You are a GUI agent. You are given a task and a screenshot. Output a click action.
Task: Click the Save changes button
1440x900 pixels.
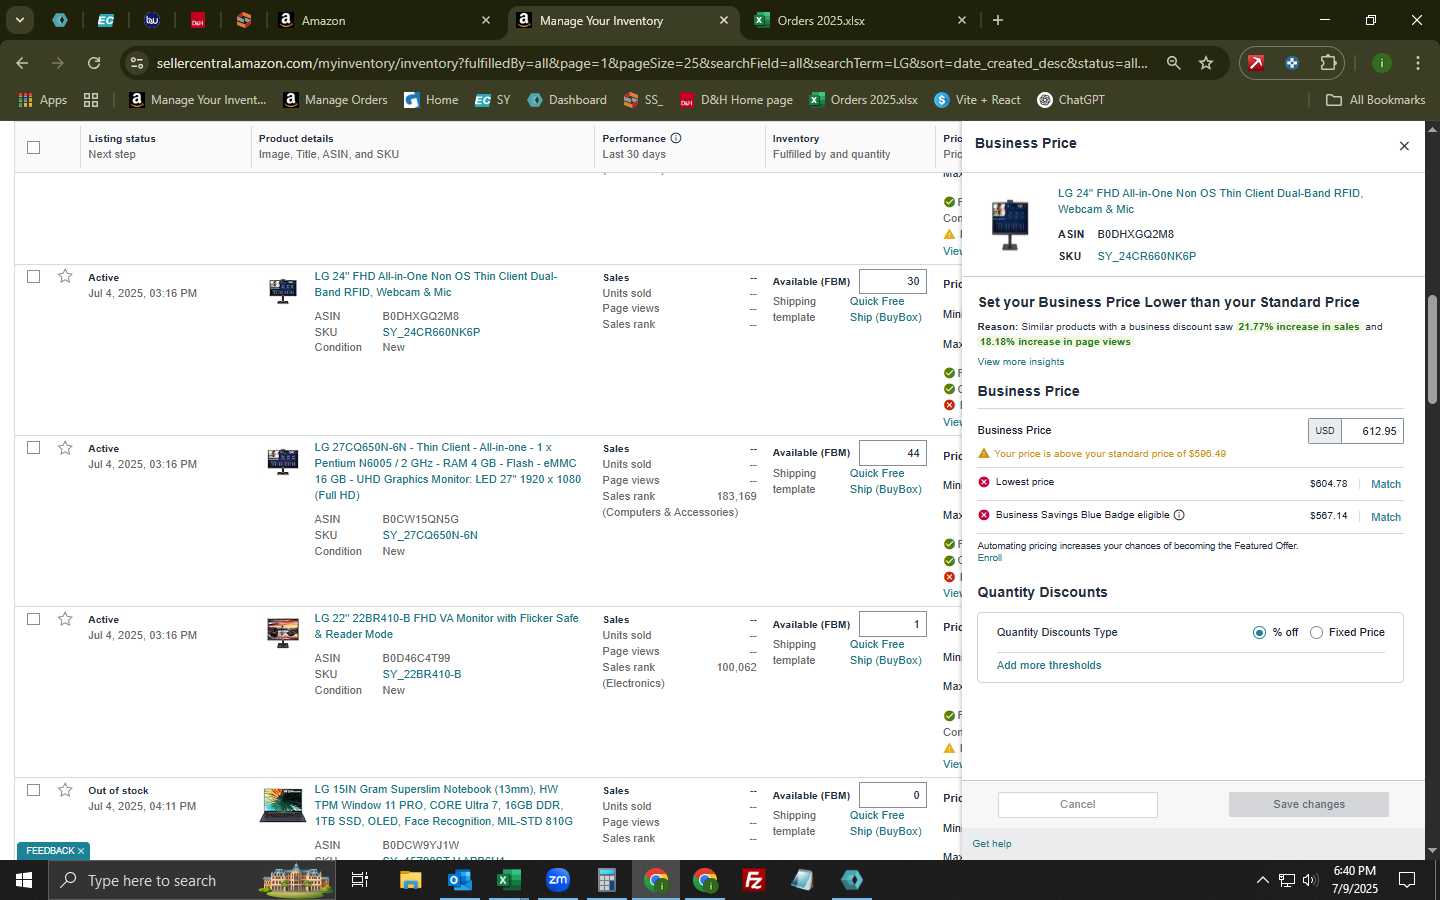tap(1308, 804)
